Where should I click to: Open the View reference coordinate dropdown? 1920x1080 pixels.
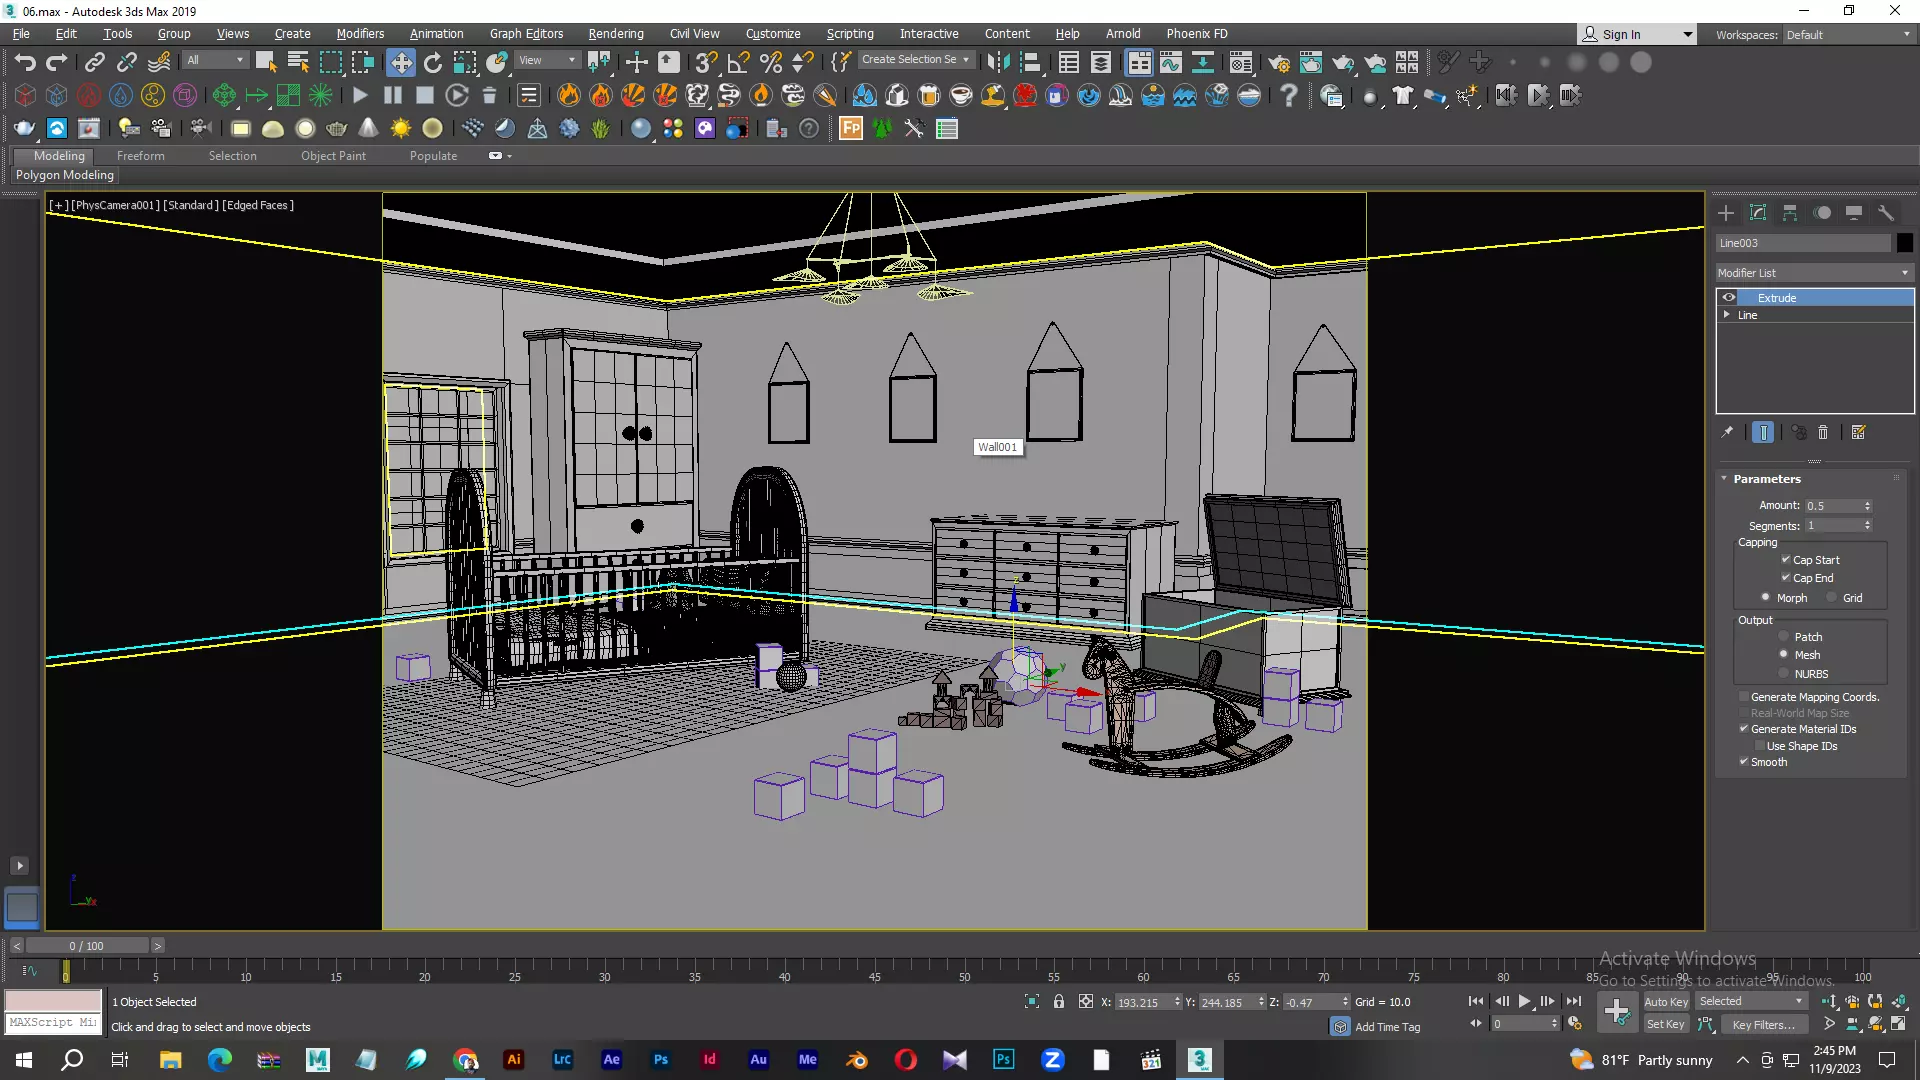tap(547, 60)
